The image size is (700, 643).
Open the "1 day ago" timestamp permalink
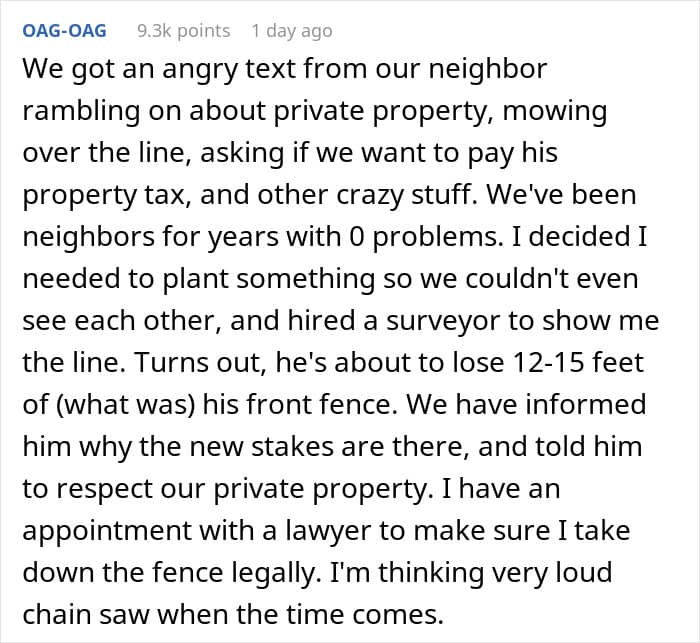point(292,31)
